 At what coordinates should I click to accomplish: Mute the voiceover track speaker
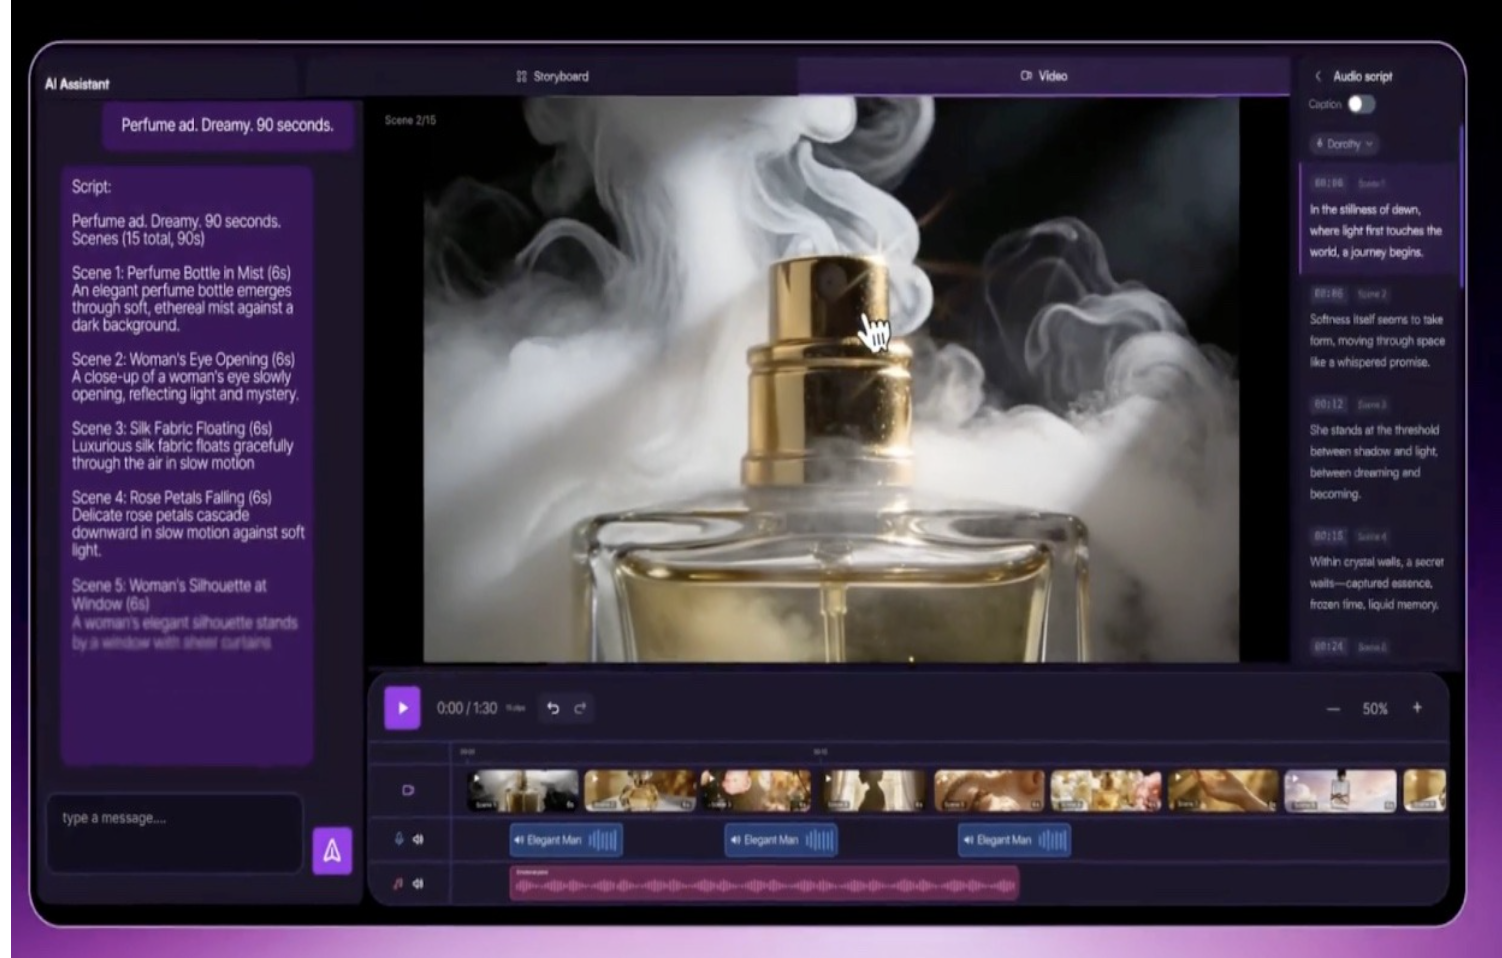pos(418,839)
